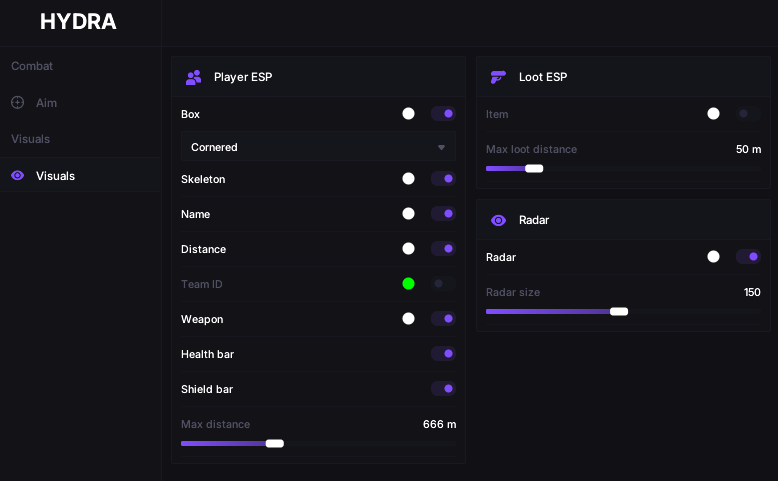Open the green Team ID color swatch
Viewport: 778px width, 481px height.
tap(408, 284)
